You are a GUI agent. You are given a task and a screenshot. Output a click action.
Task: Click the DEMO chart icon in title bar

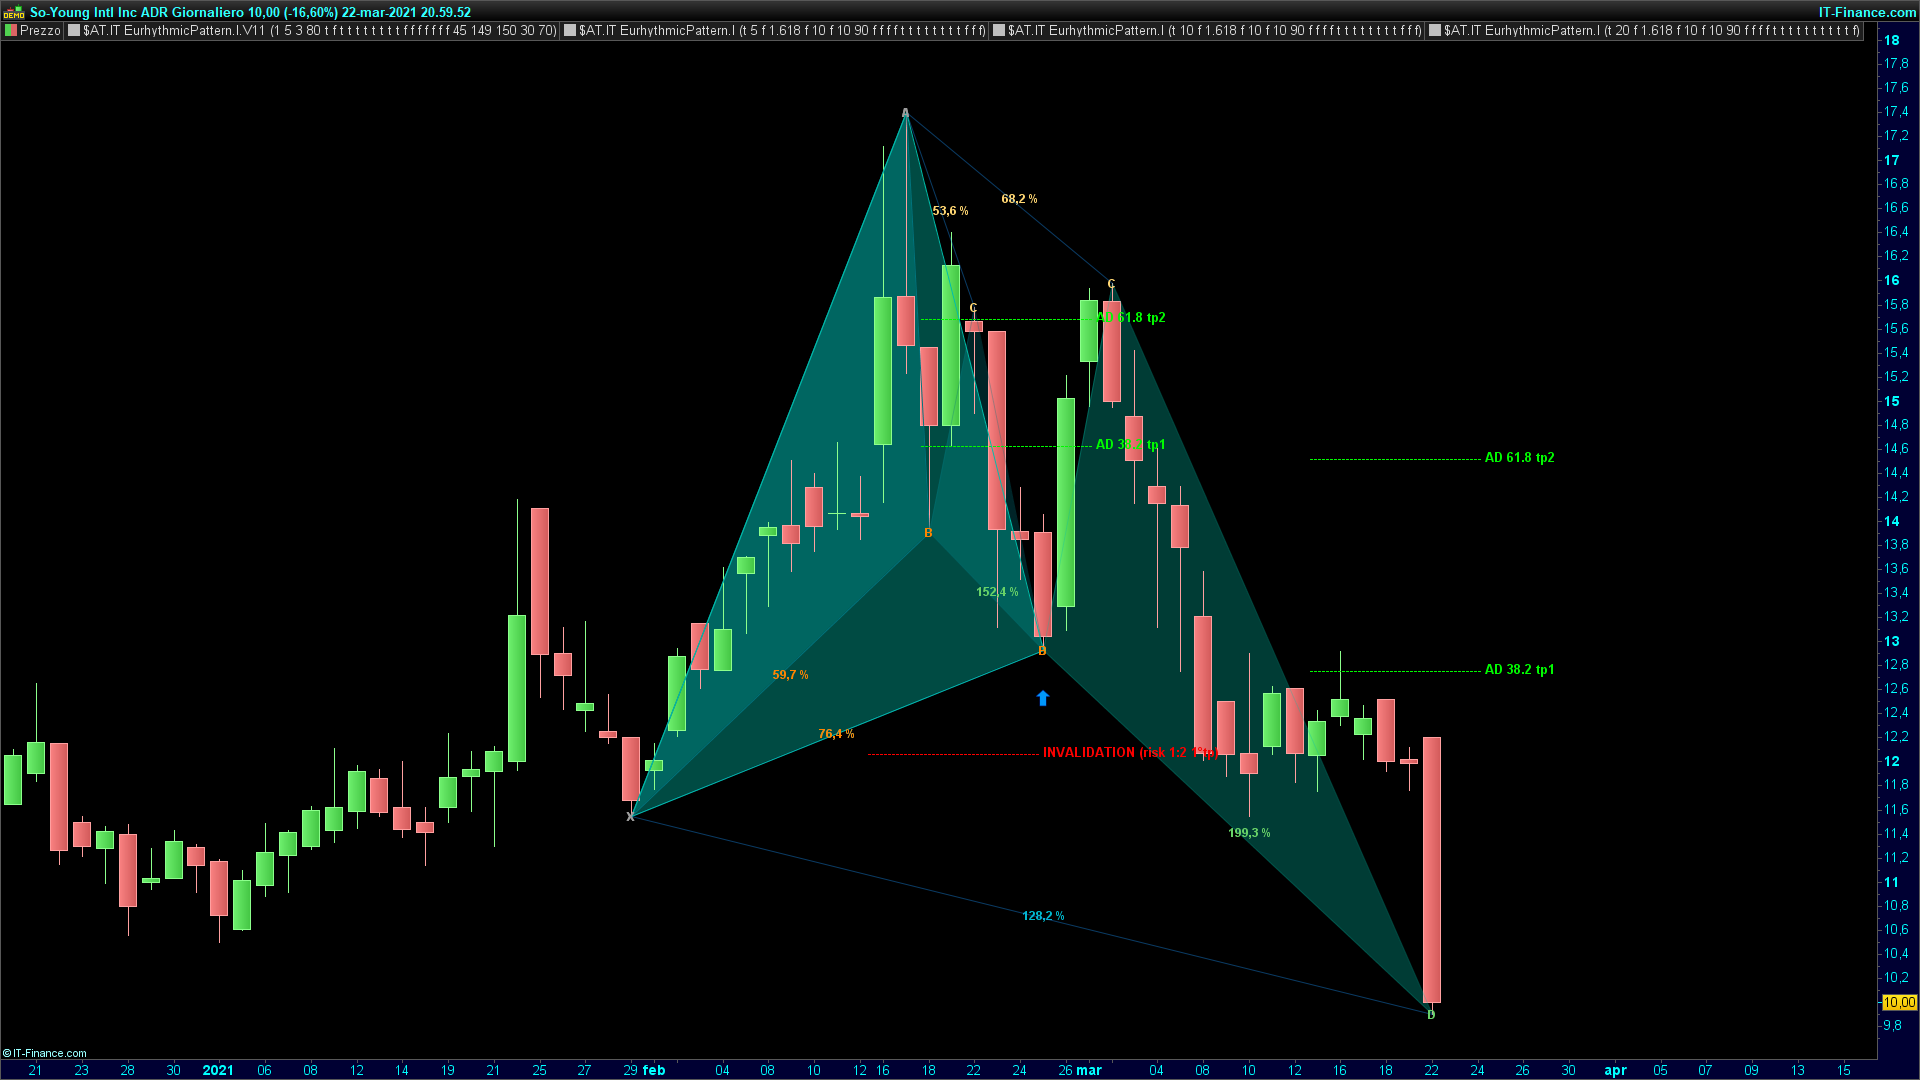click(x=14, y=12)
